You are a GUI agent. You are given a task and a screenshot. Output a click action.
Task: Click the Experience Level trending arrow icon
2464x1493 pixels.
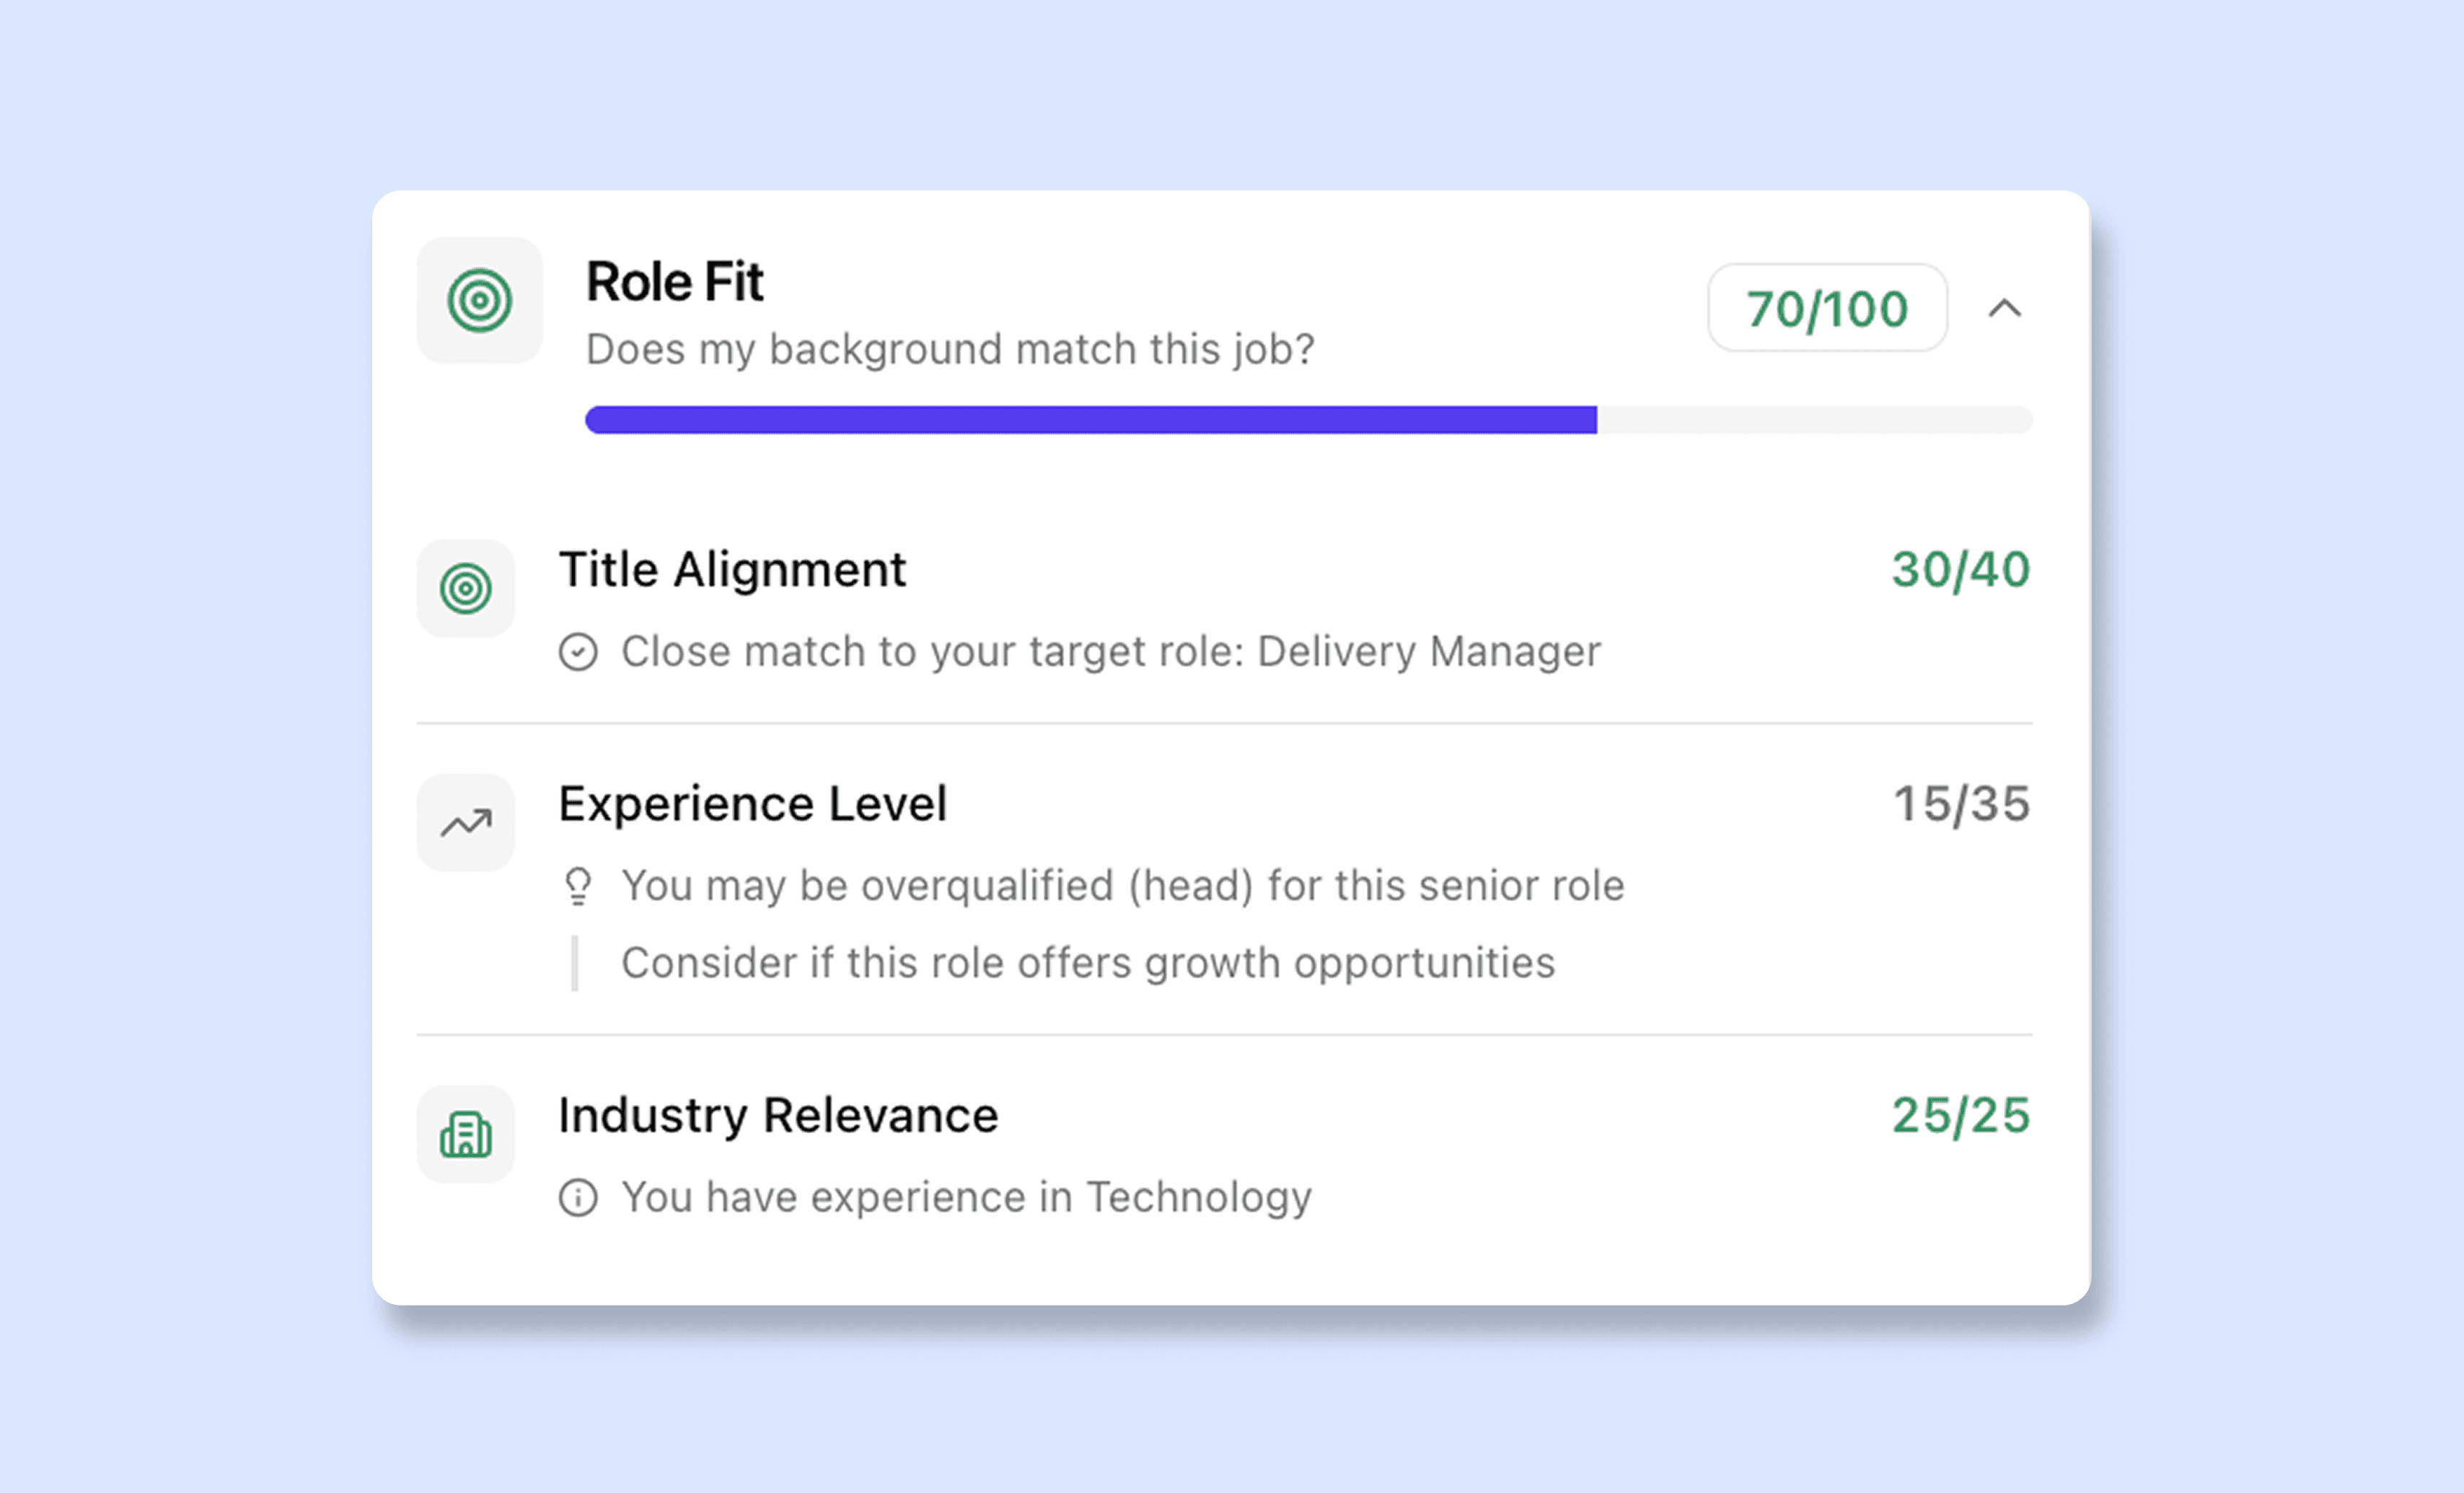coord(465,822)
